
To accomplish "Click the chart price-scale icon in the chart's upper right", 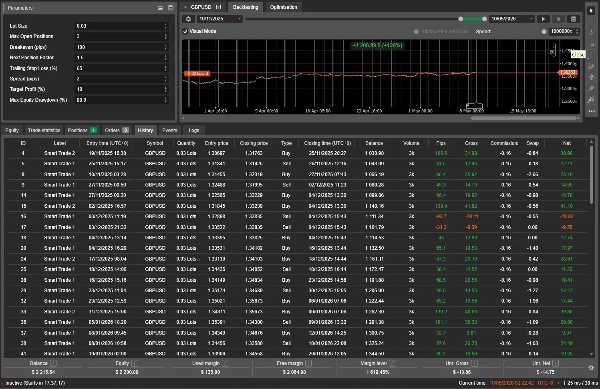I will (x=553, y=50).
